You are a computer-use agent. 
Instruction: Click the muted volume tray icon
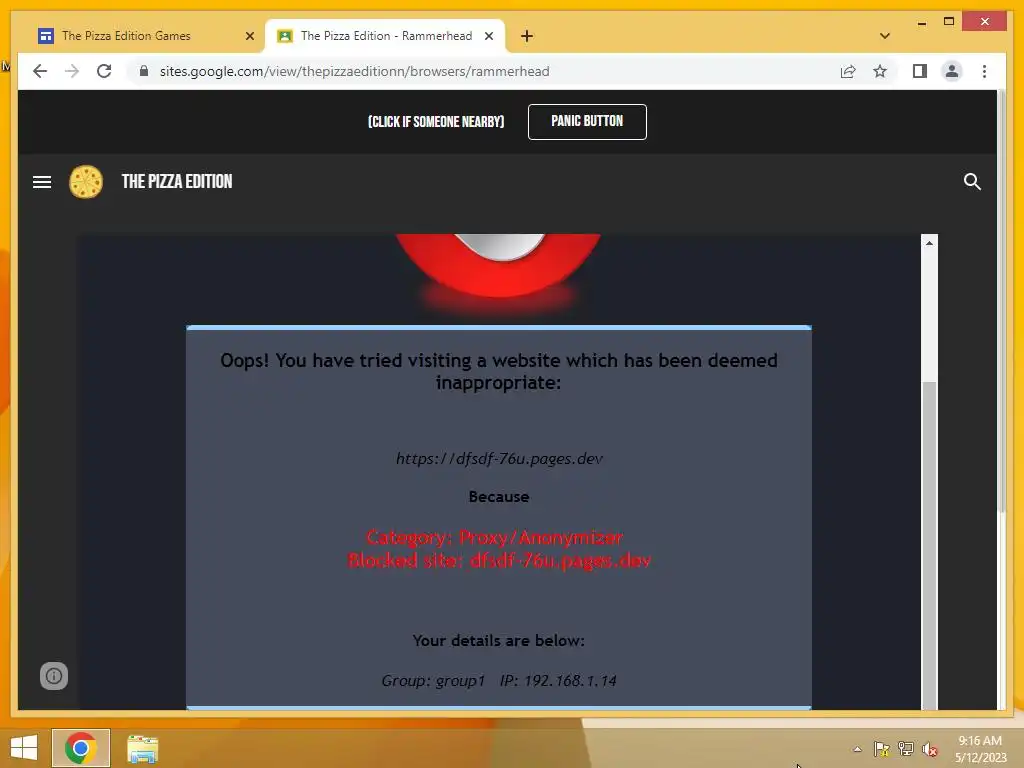pyautogui.click(x=930, y=749)
